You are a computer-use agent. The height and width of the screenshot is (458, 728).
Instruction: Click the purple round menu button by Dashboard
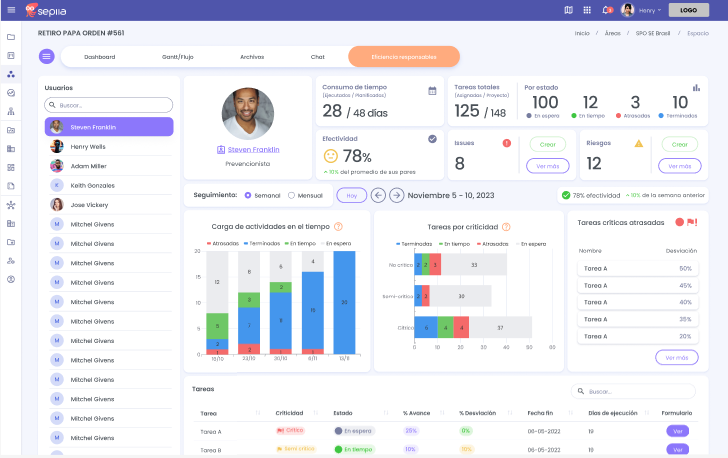(x=46, y=56)
